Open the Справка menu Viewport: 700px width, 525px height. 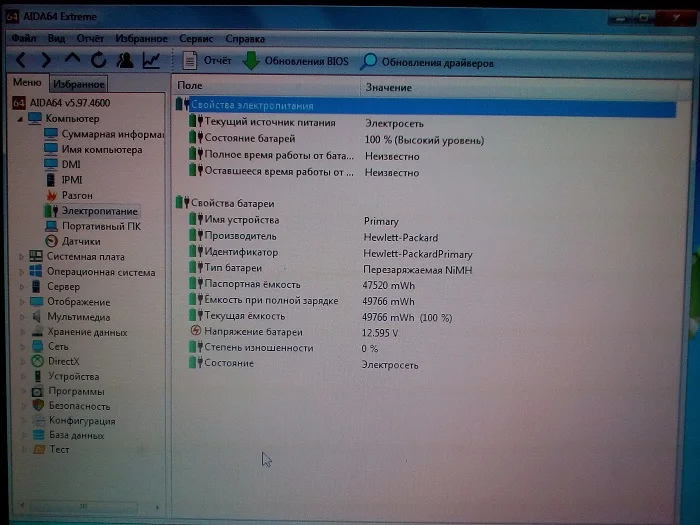tap(245, 39)
